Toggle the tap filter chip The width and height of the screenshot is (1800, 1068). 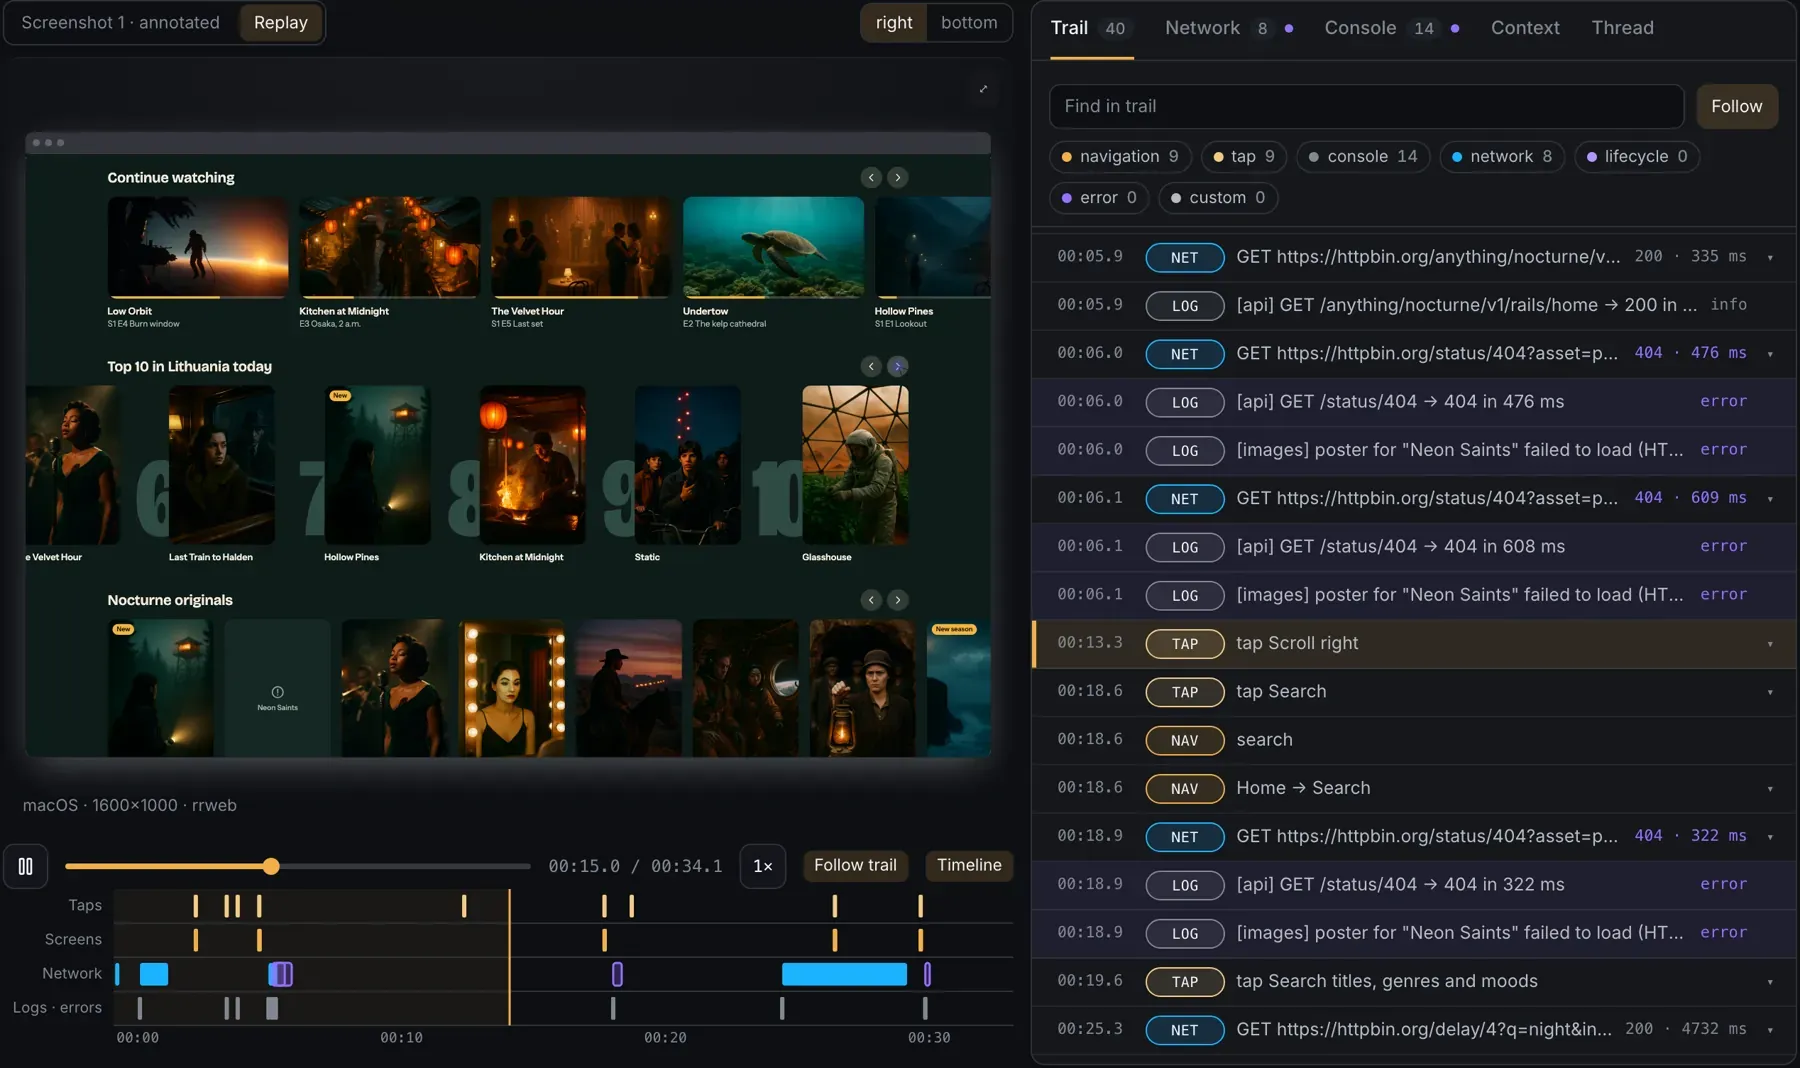[x=1244, y=156]
